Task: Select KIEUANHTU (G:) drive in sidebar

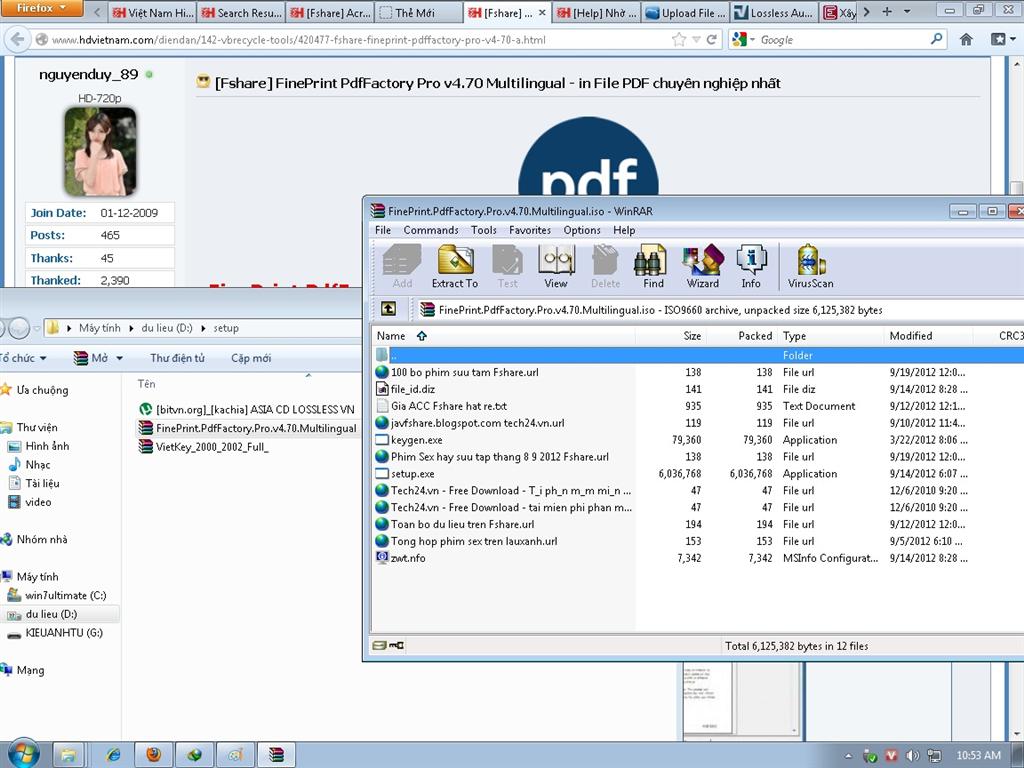Action: tap(63, 632)
